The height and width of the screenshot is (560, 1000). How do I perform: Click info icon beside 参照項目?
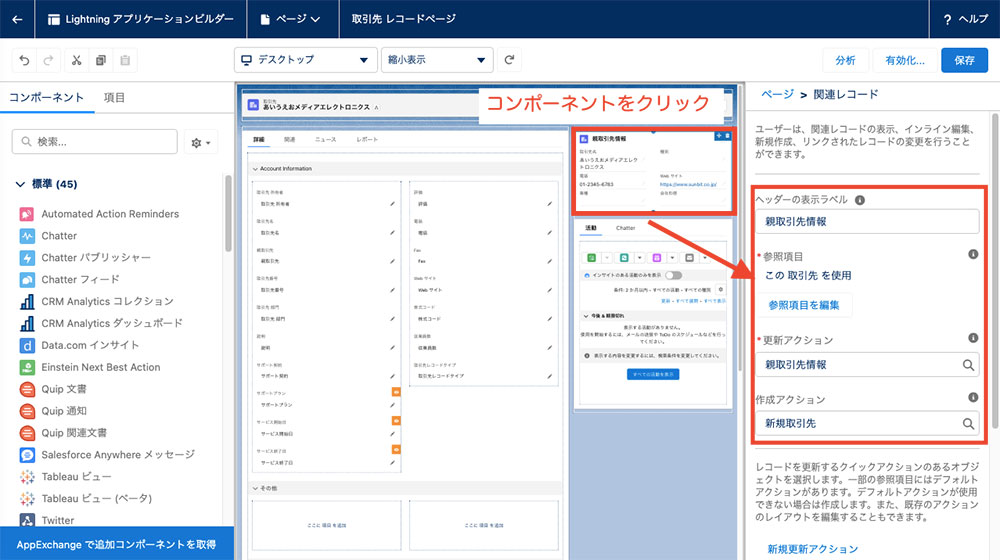pyautogui.click(x=973, y=254)
